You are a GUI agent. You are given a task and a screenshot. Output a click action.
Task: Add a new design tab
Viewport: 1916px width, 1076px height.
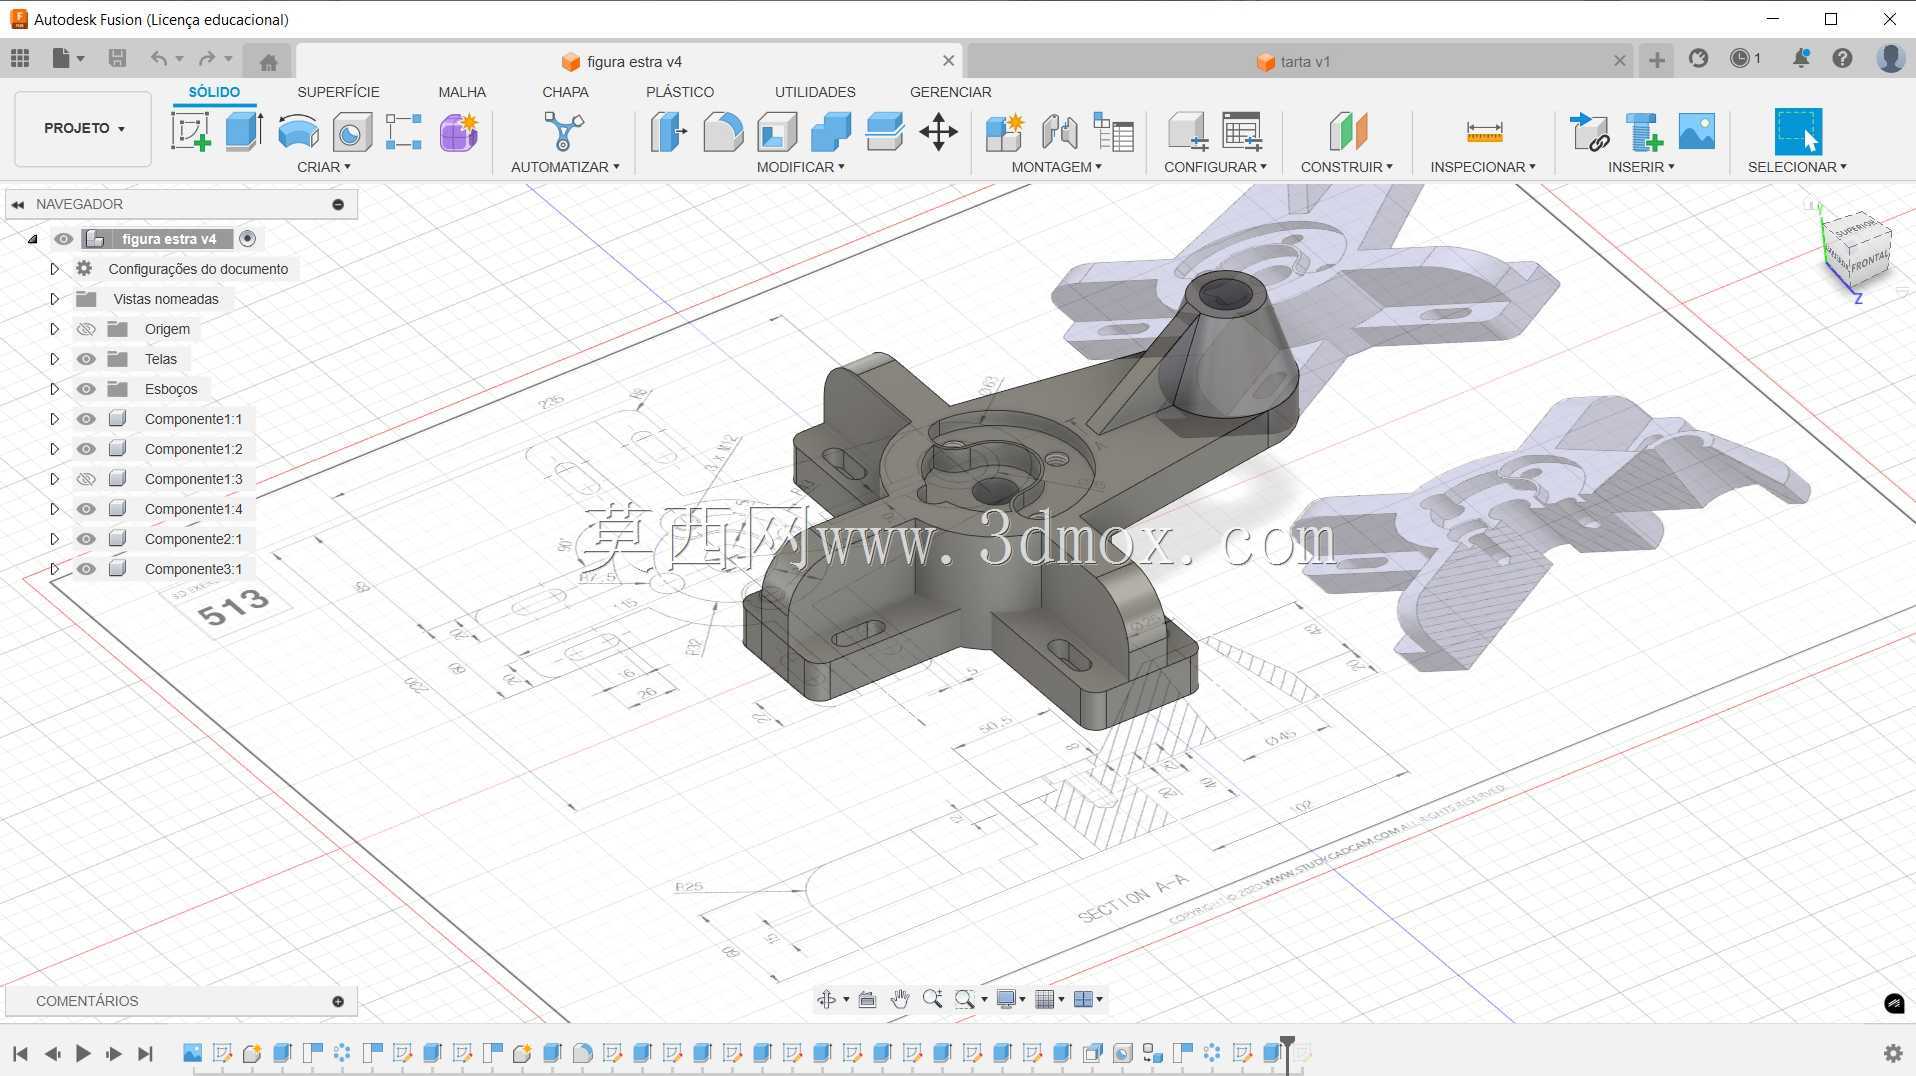pos(1657,60)
